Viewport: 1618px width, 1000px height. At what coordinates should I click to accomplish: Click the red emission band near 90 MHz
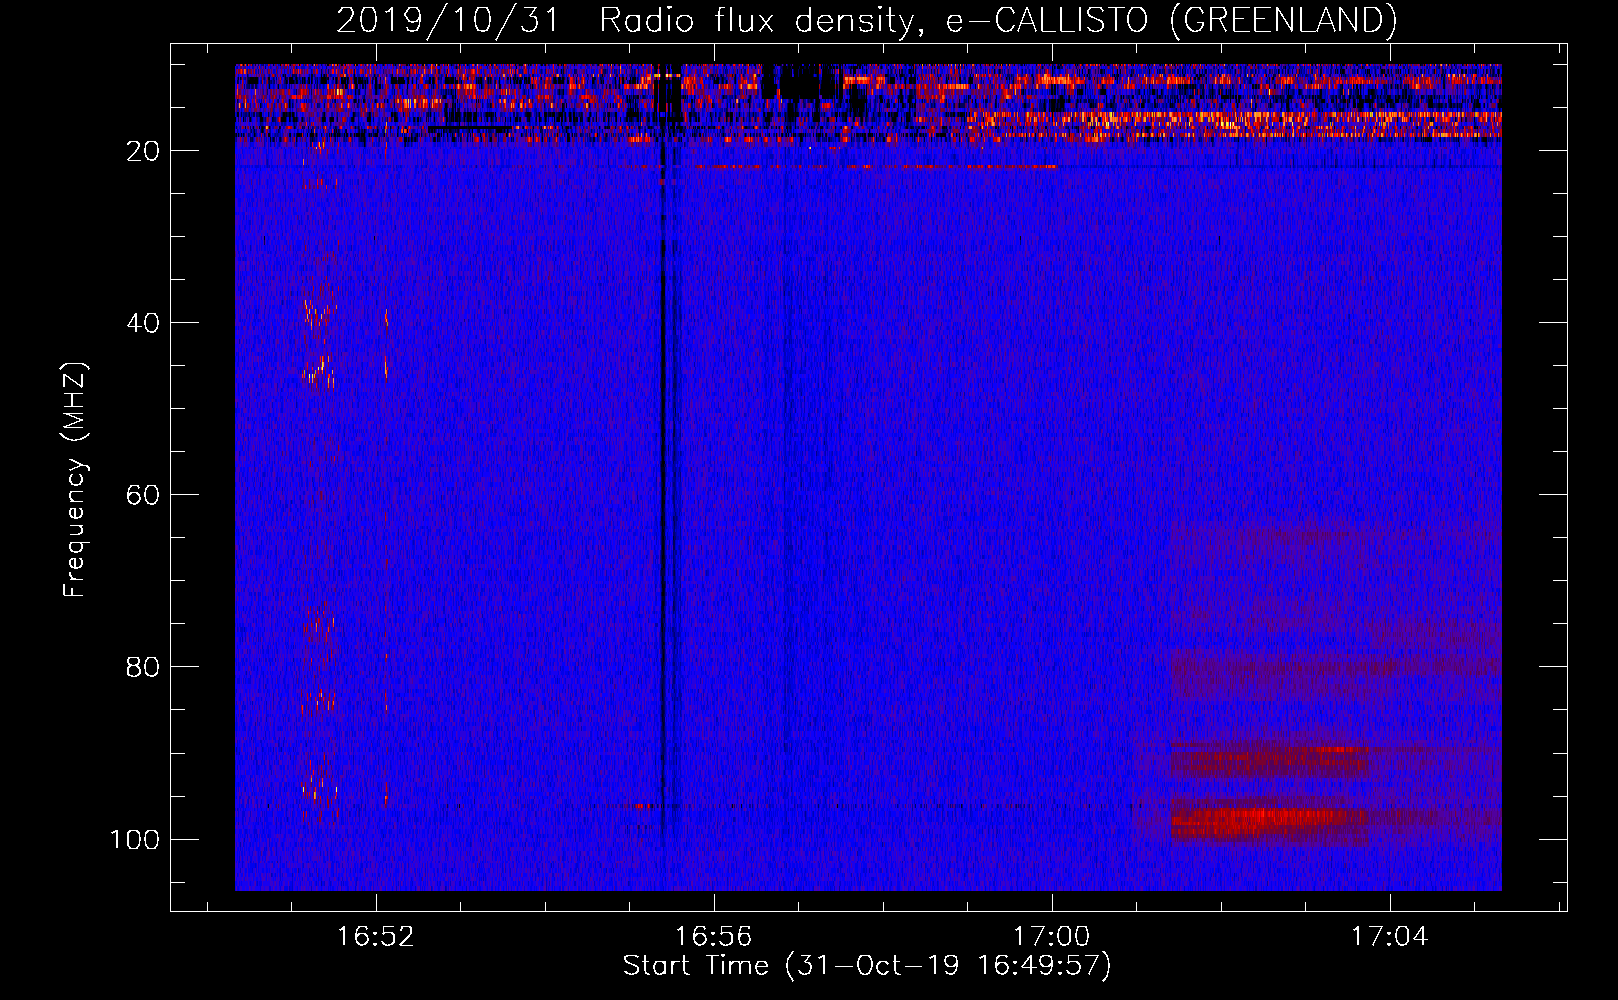[x=1269, y=760]
